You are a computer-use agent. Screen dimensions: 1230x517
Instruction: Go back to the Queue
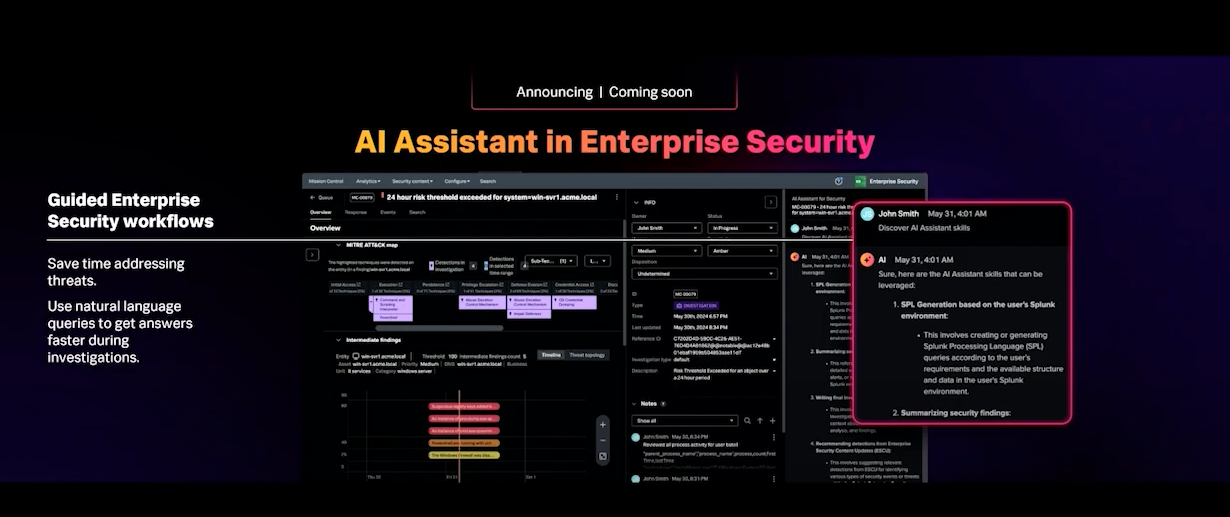322,198
